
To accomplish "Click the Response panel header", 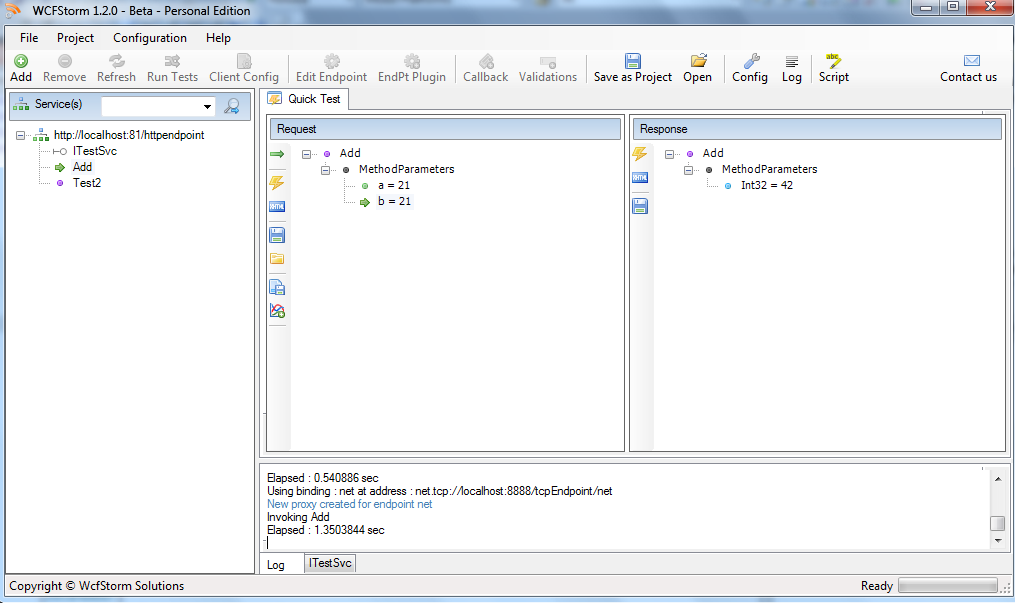I will pyautogui.click(x=817, y=129).
